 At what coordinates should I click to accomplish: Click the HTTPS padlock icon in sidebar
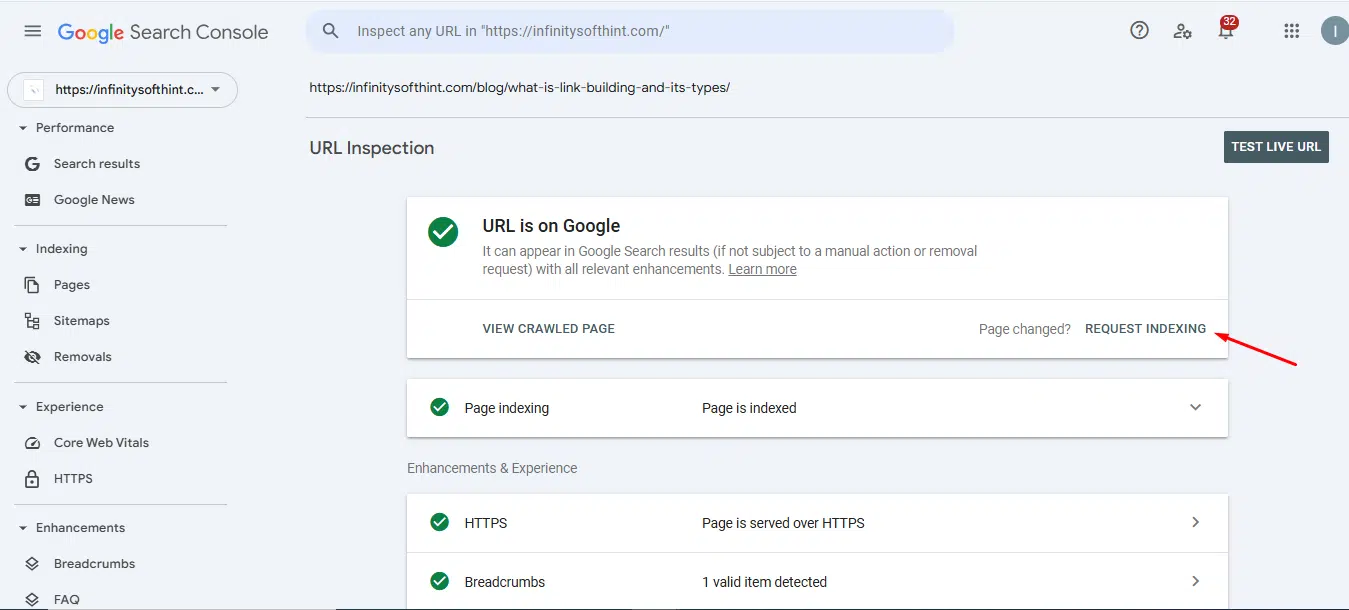(33, 478)
